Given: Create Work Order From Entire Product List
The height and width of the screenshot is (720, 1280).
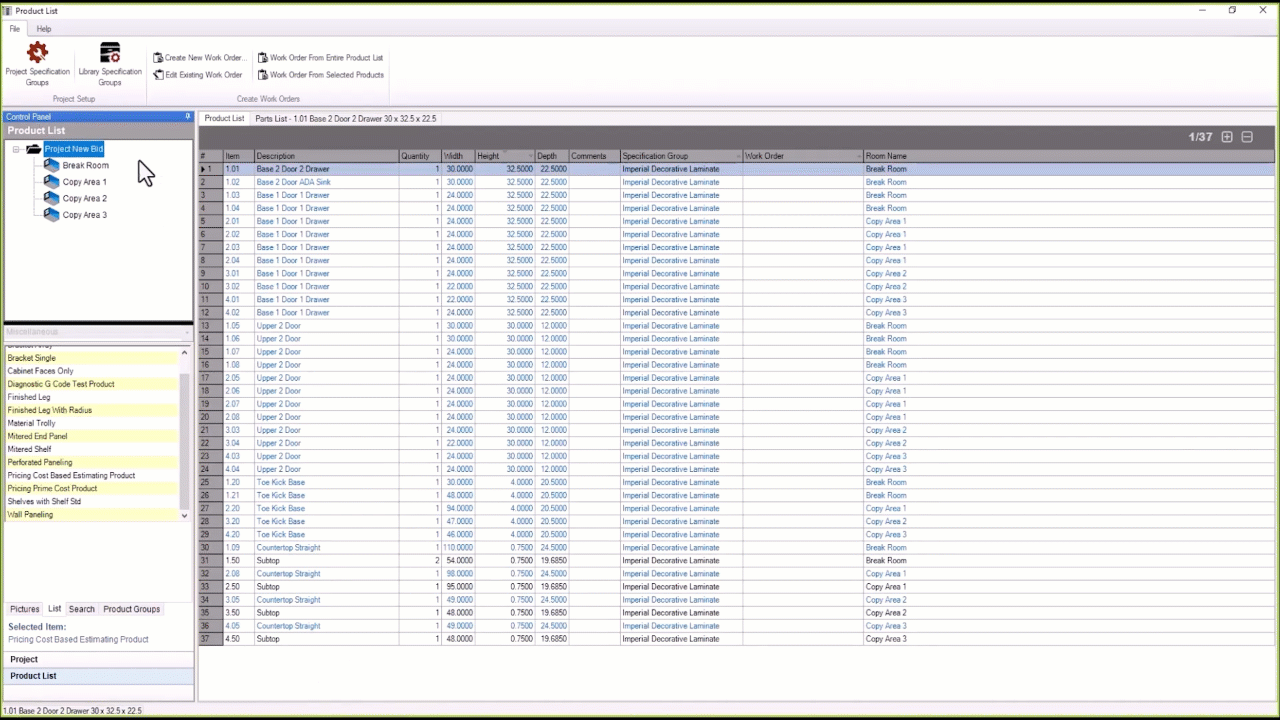Looking at the screenshot, I should coord(320,58).
